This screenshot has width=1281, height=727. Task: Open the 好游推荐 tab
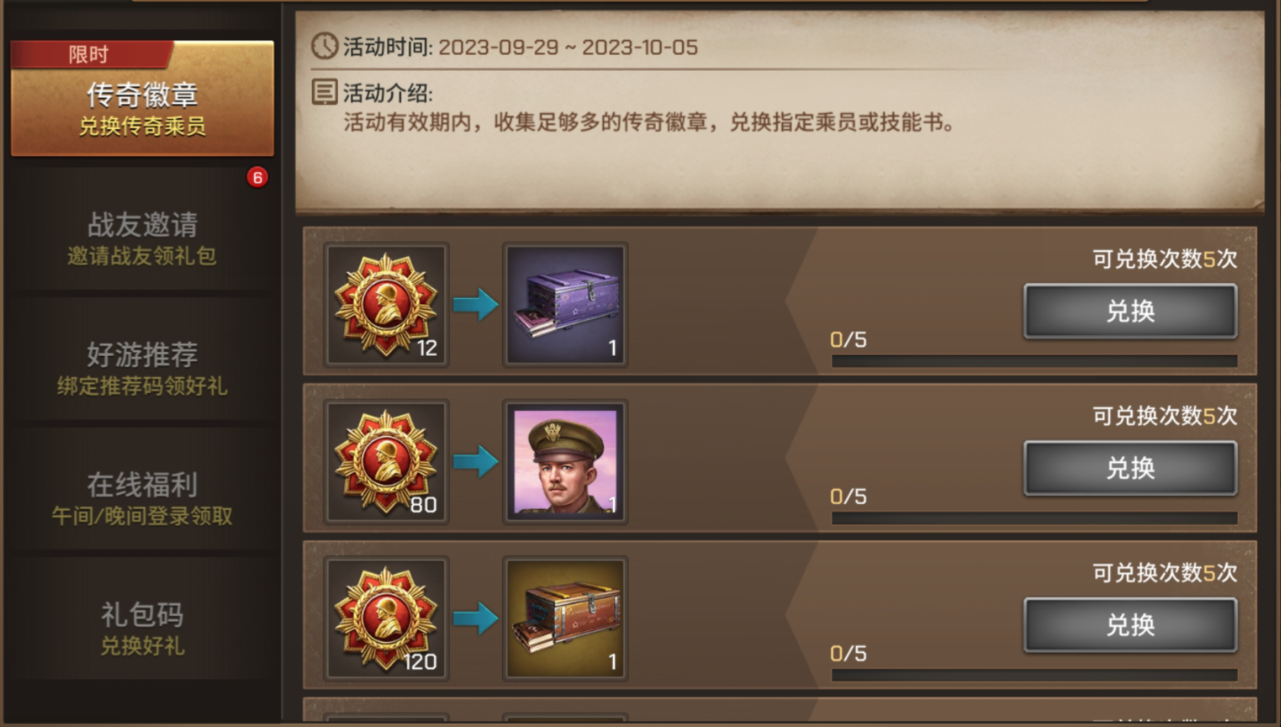click(x=142, y=368)
